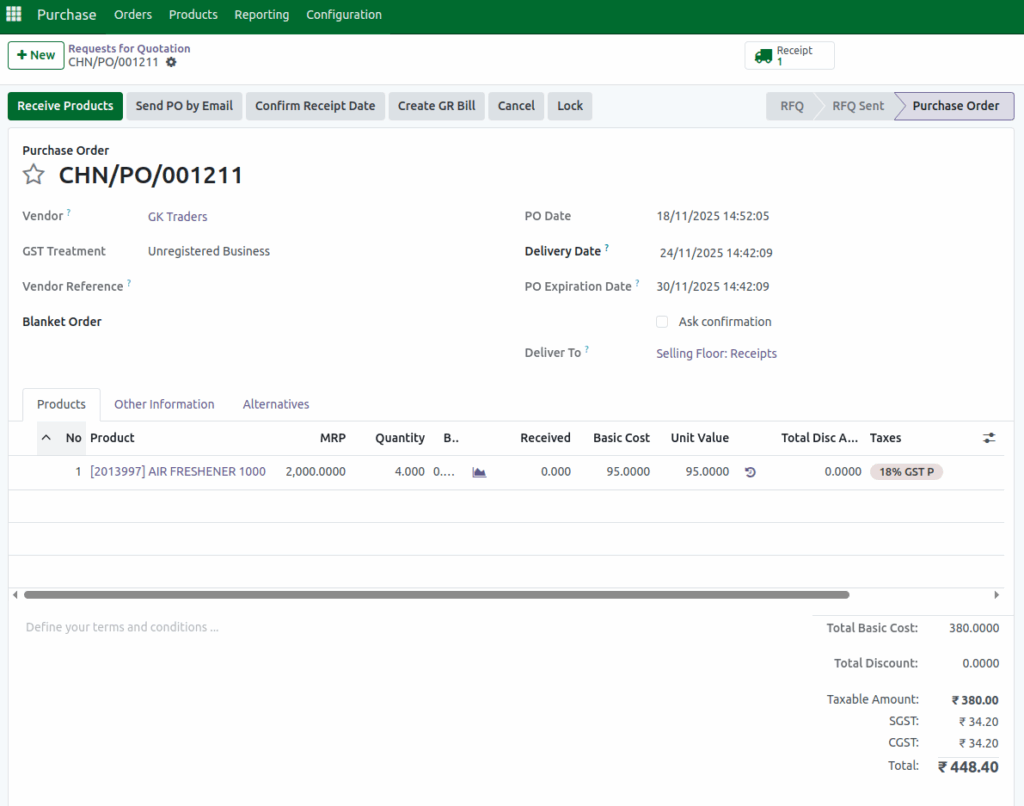Click the sort arrow on the No column

tap(45, 438)
